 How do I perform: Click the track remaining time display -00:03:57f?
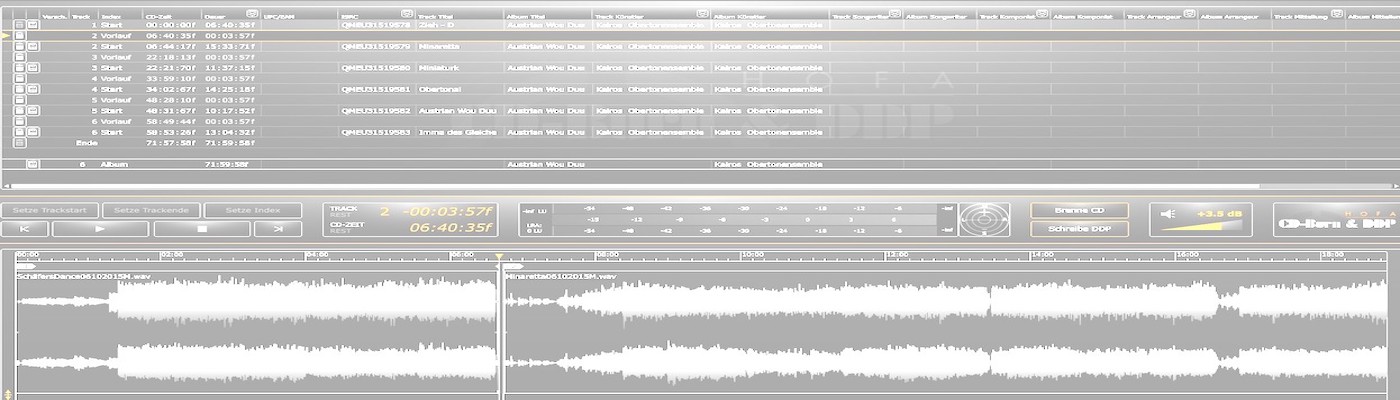pos(448,212)
